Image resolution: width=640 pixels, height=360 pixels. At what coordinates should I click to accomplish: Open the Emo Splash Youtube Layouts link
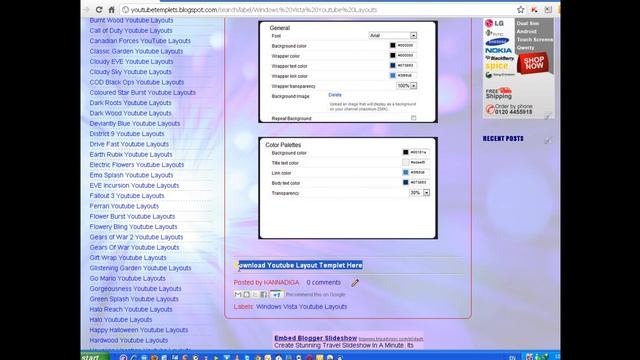tap(131, 175)
